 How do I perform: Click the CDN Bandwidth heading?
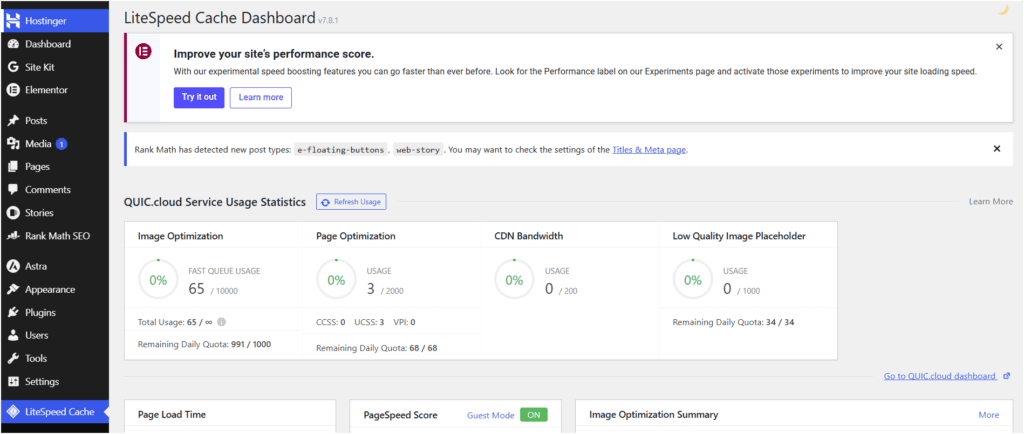[529, 236]
